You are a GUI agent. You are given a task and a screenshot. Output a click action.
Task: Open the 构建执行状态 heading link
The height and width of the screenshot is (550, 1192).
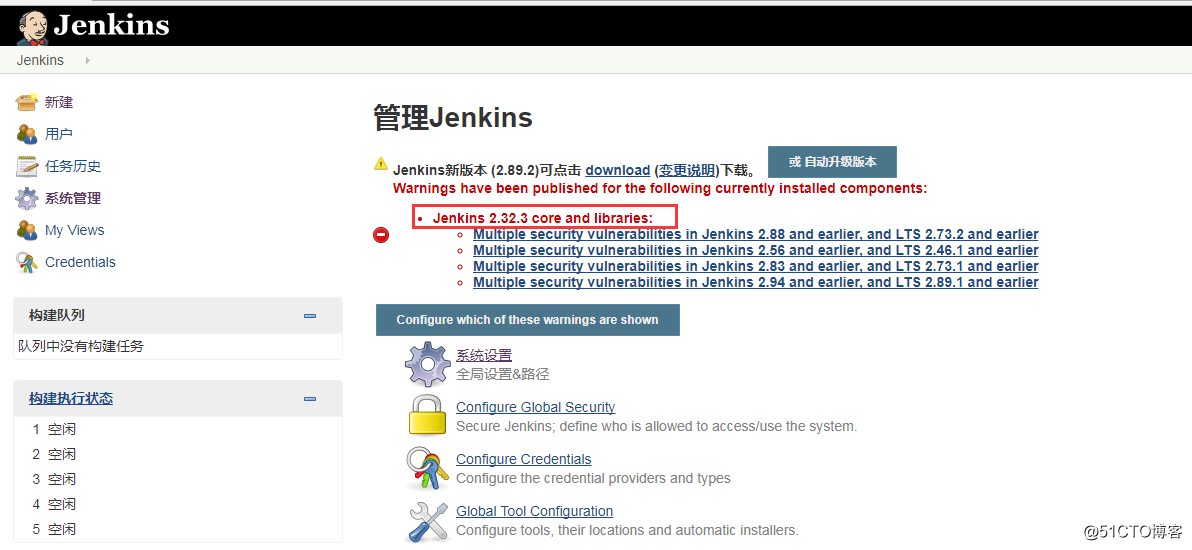tap(71, 398)
